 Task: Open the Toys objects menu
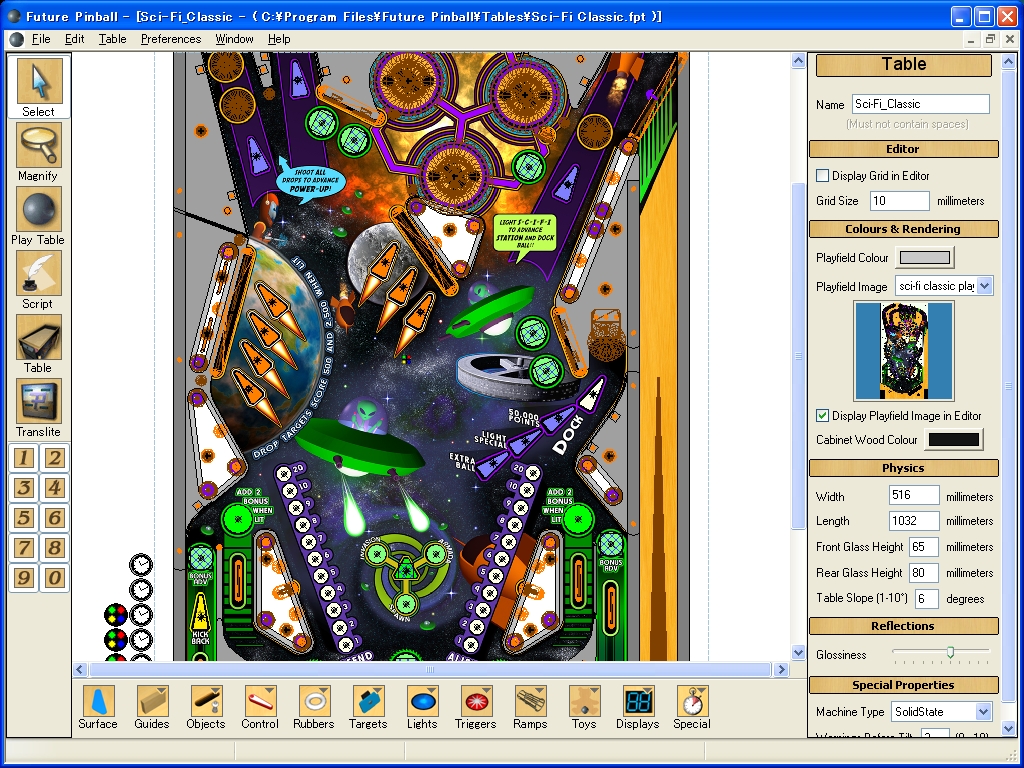pos(584,707)
